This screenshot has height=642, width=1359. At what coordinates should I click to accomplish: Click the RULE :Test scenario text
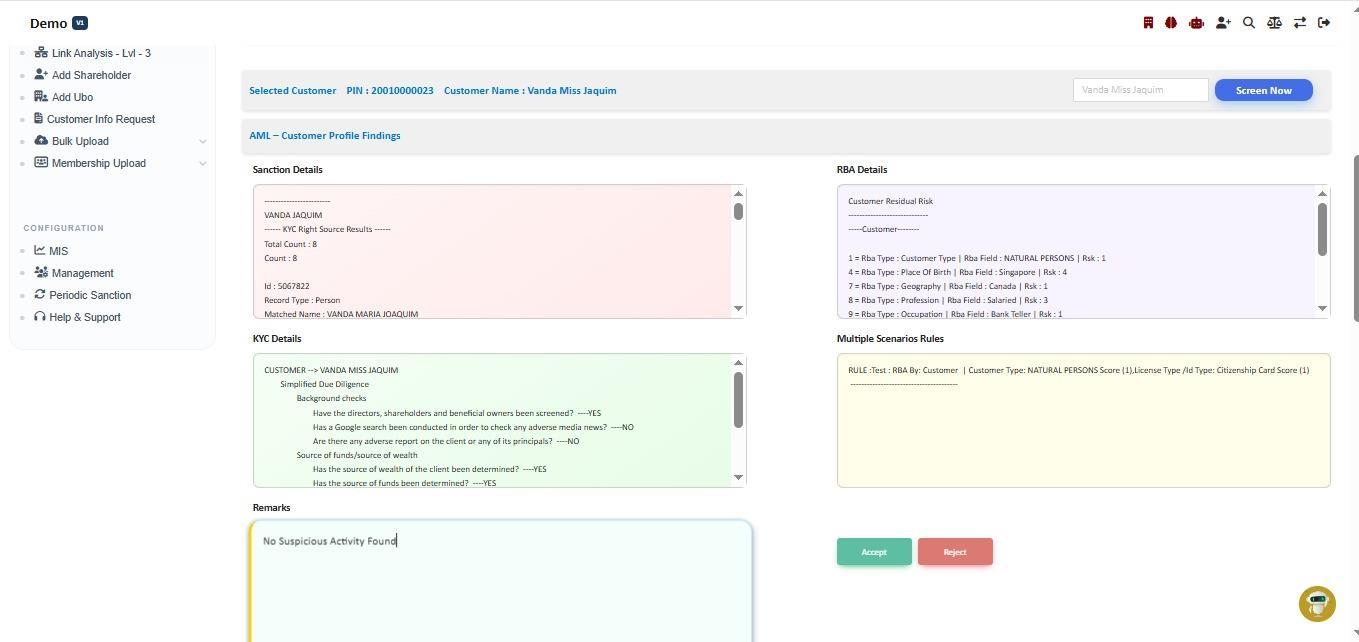(x=1078, y=370)
